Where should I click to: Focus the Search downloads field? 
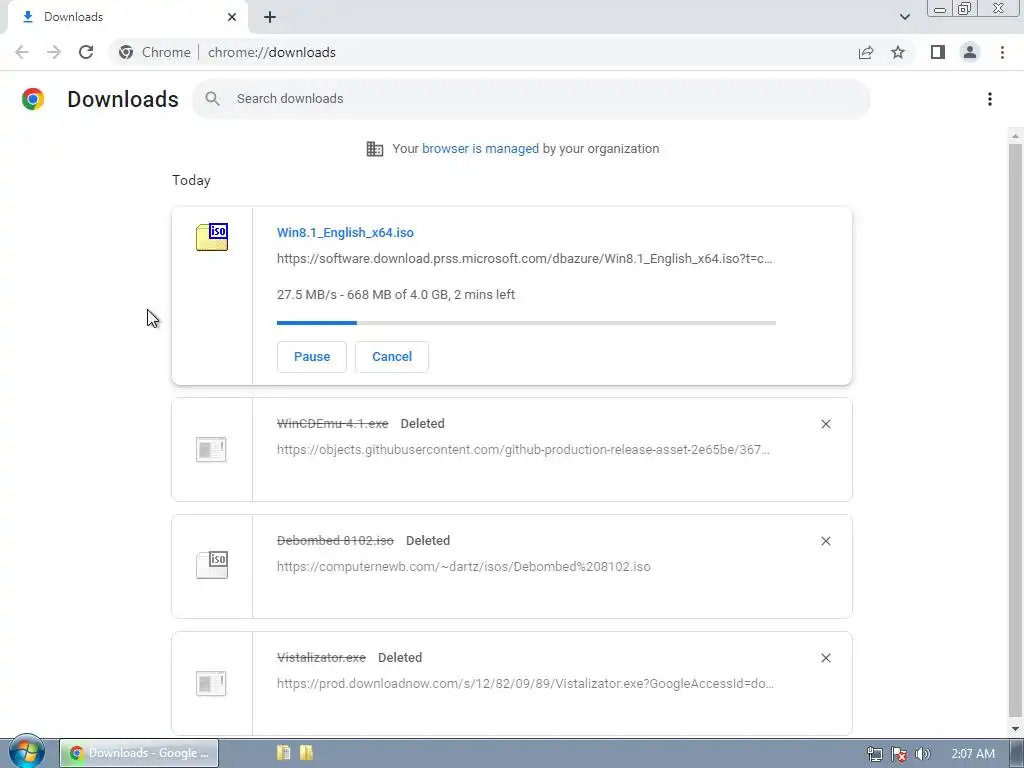pos(531,99)
